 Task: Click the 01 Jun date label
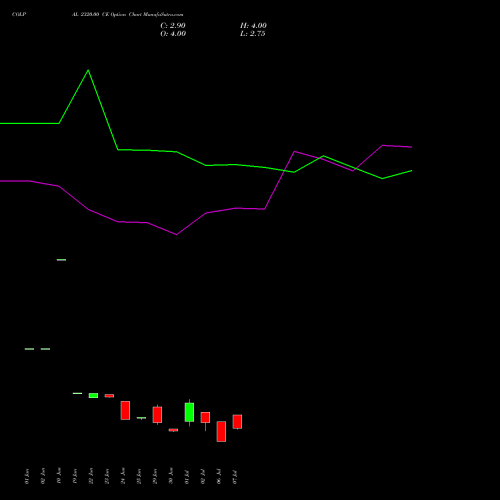pos(27,476)
